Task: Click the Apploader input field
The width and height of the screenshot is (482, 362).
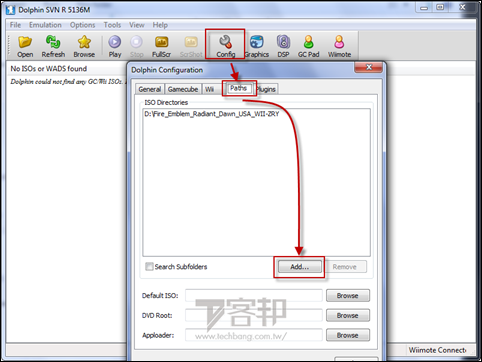Action: 254,335
